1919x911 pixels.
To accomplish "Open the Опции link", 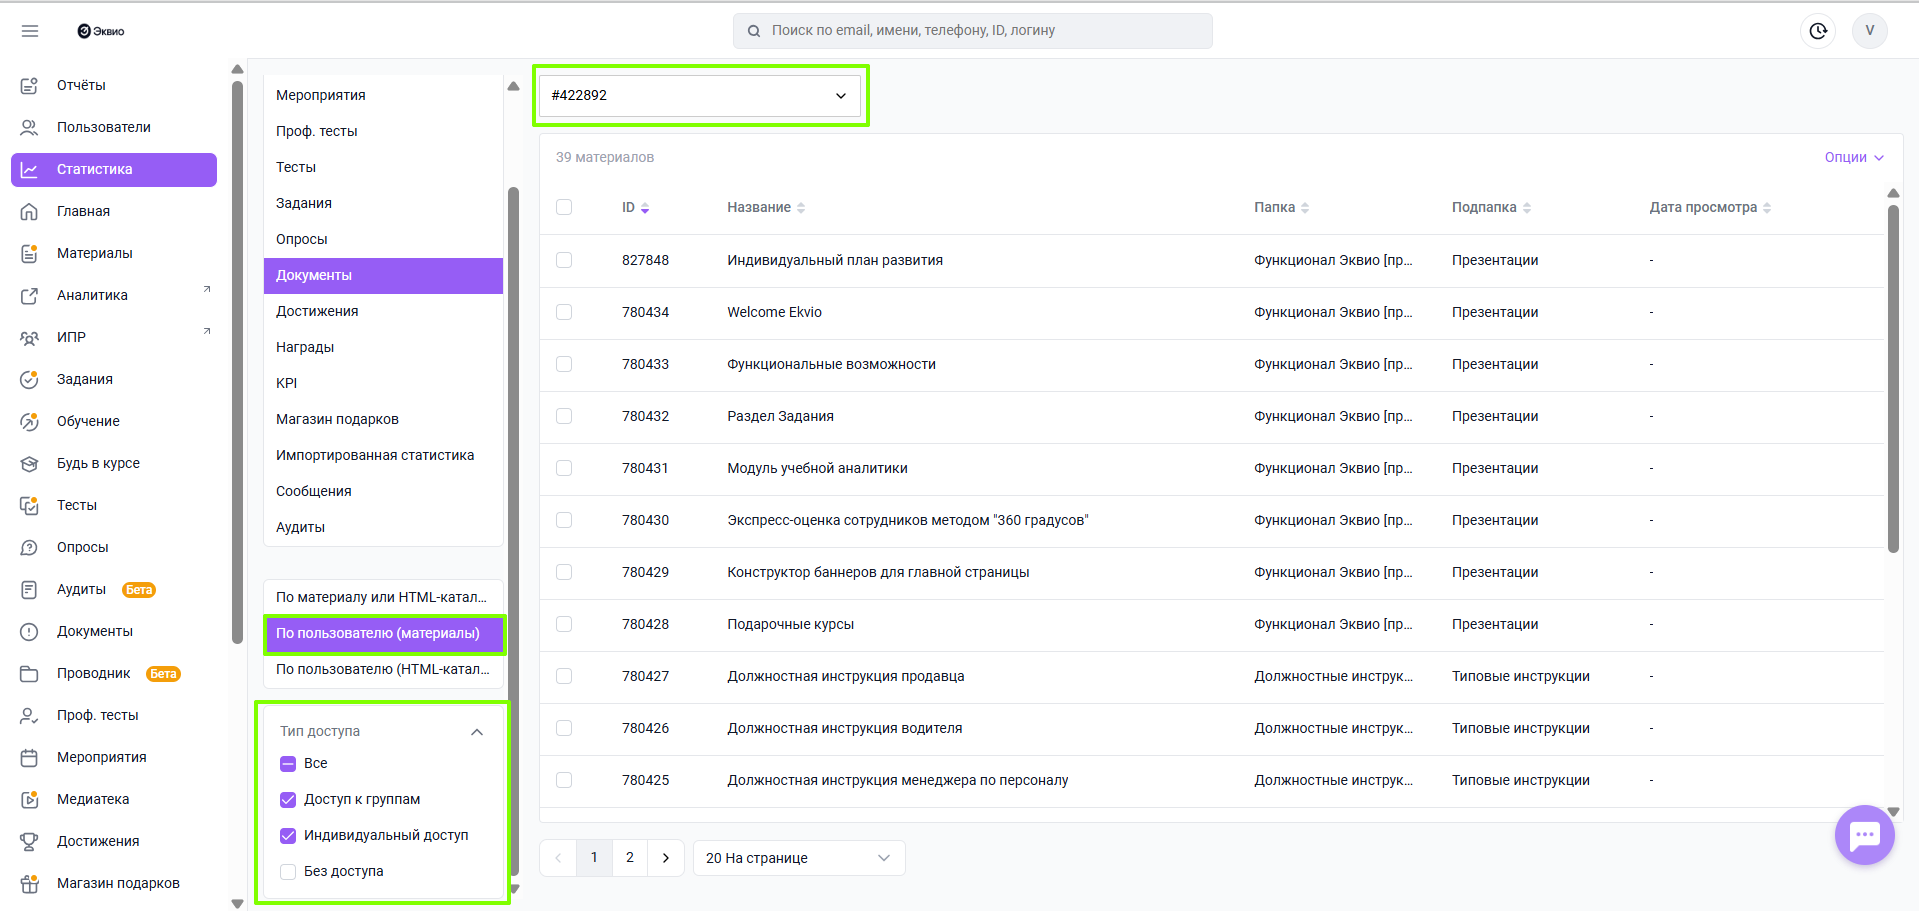I will (1853, 157).
